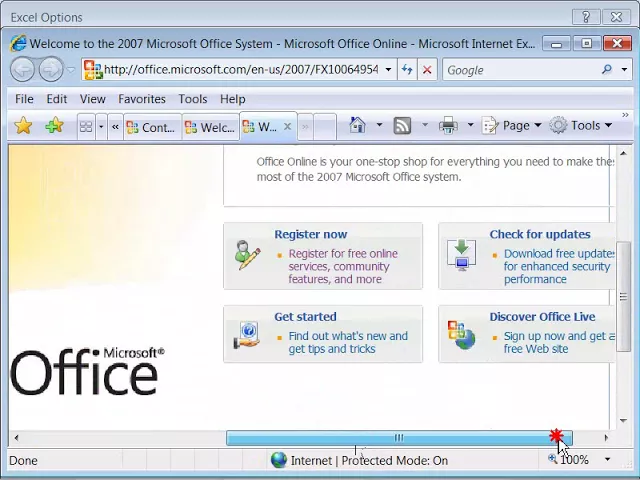Click the Microsoft Office logo image
Image resolution: width=640 pixels, height=480 pixels.
click(87, 371)
